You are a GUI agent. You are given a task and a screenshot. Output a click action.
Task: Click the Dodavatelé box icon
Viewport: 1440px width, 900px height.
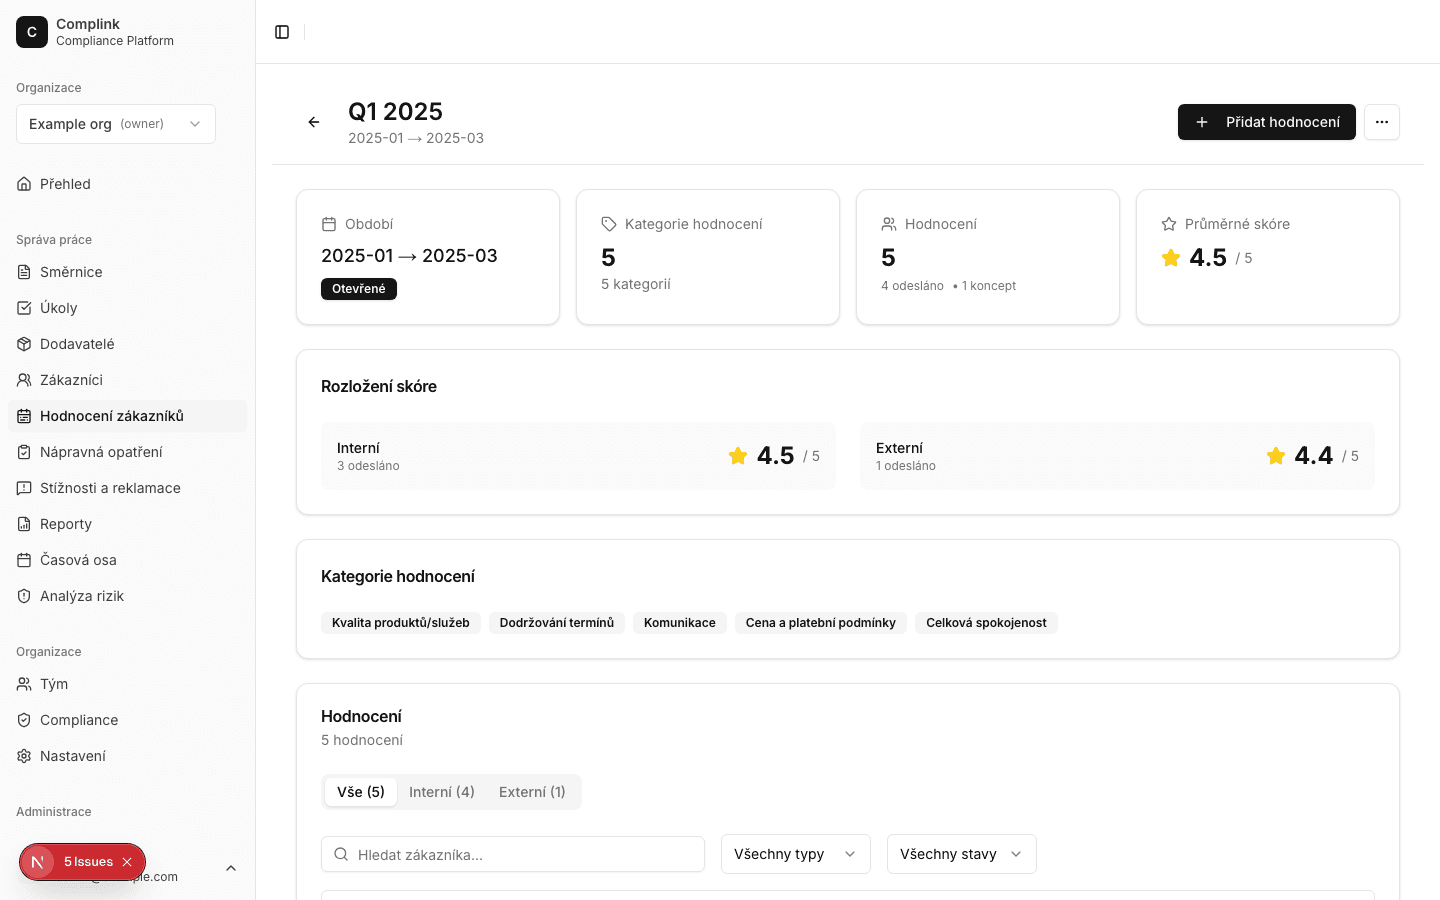24,344
